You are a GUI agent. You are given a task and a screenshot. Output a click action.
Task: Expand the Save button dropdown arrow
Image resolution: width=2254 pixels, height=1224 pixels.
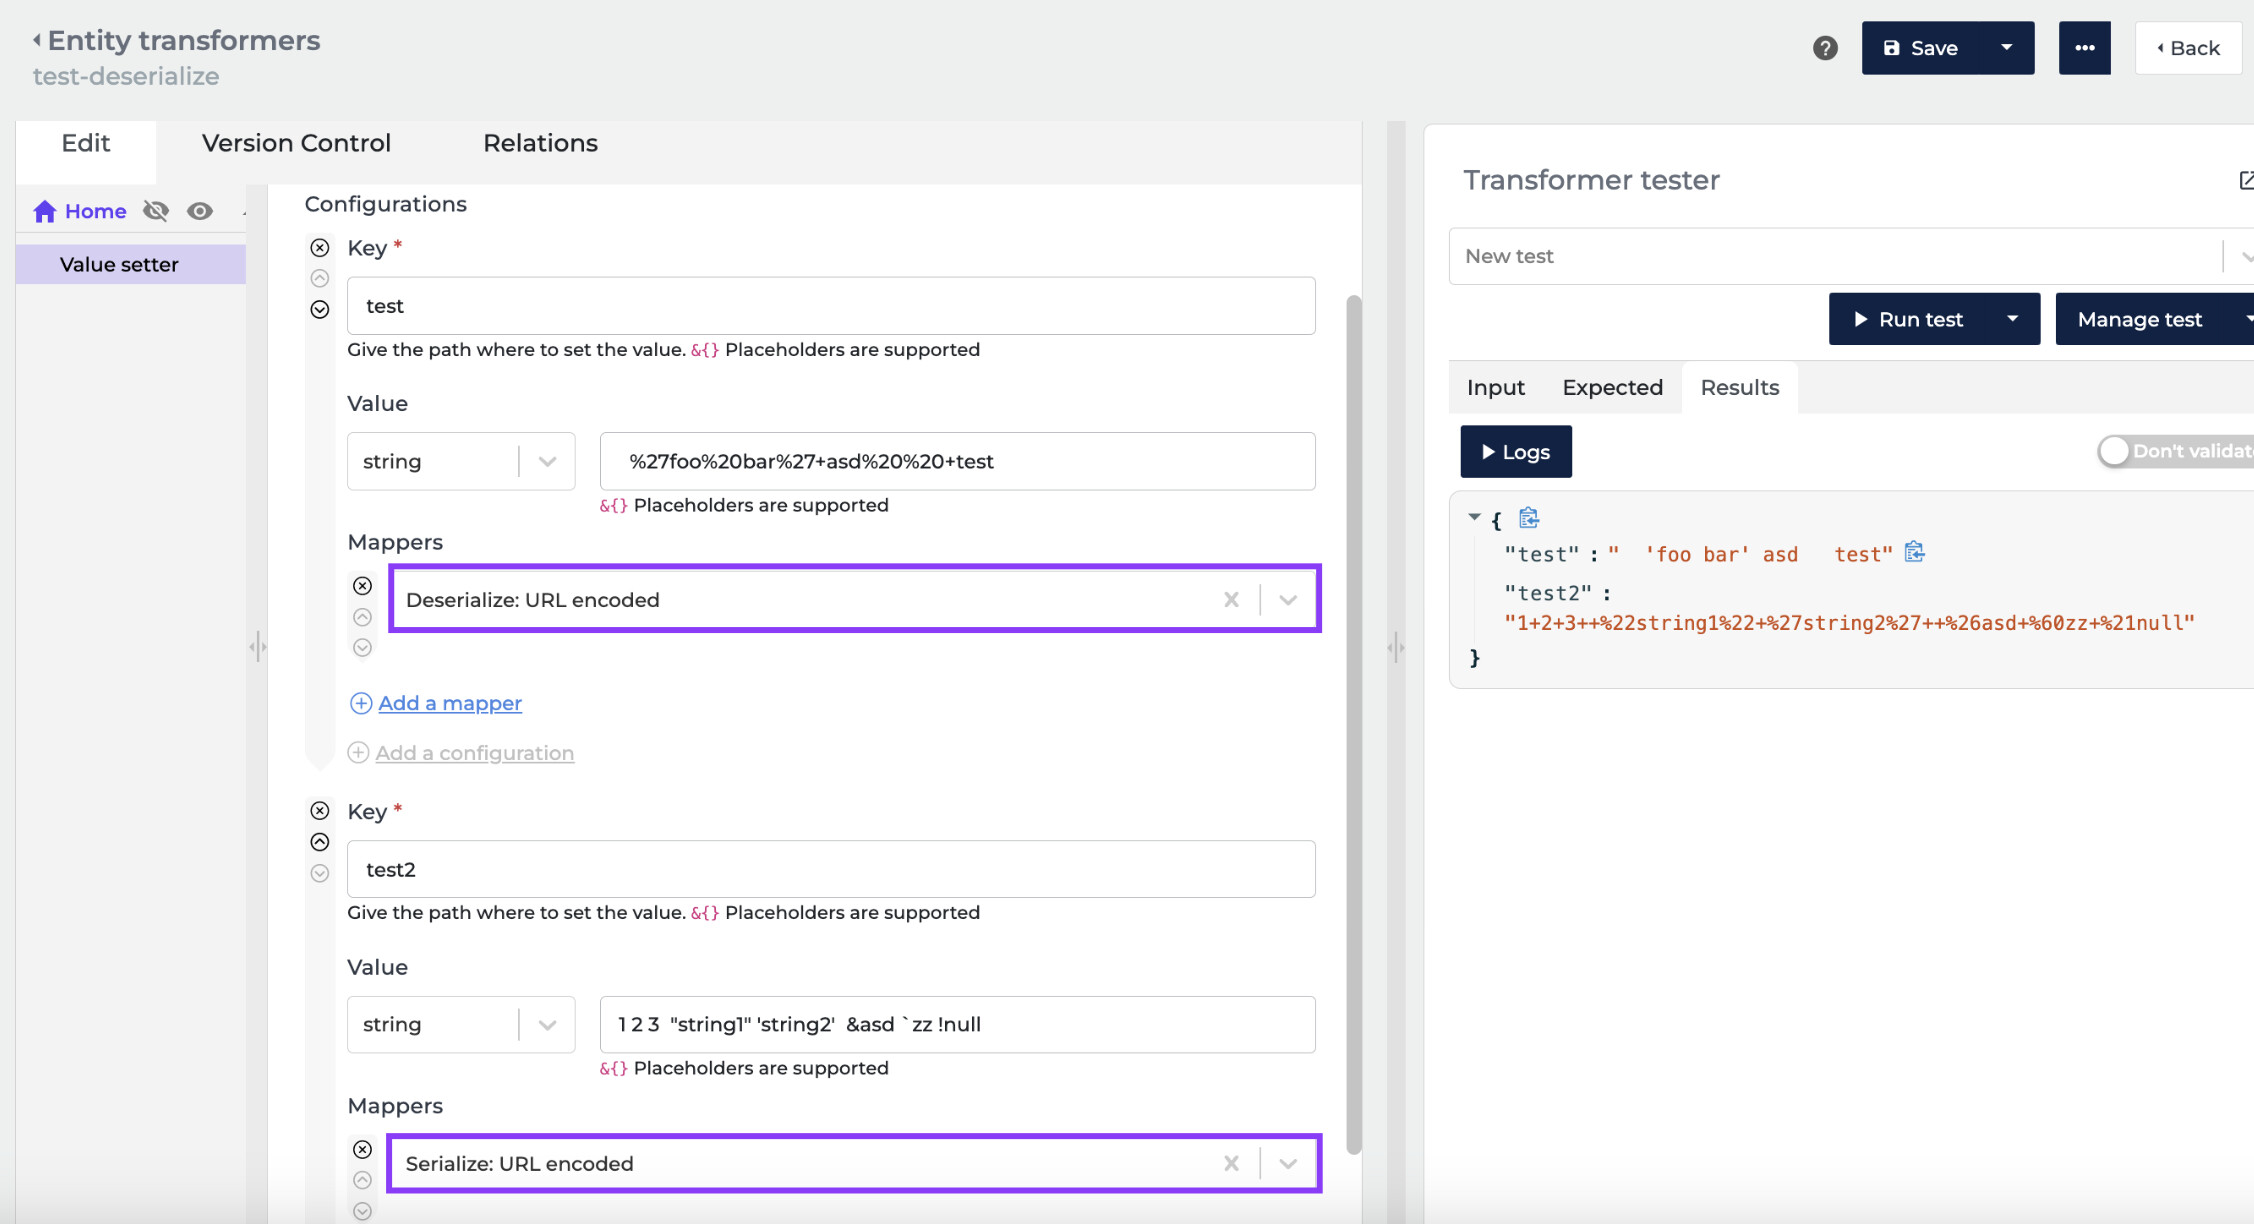point(2006,48)
